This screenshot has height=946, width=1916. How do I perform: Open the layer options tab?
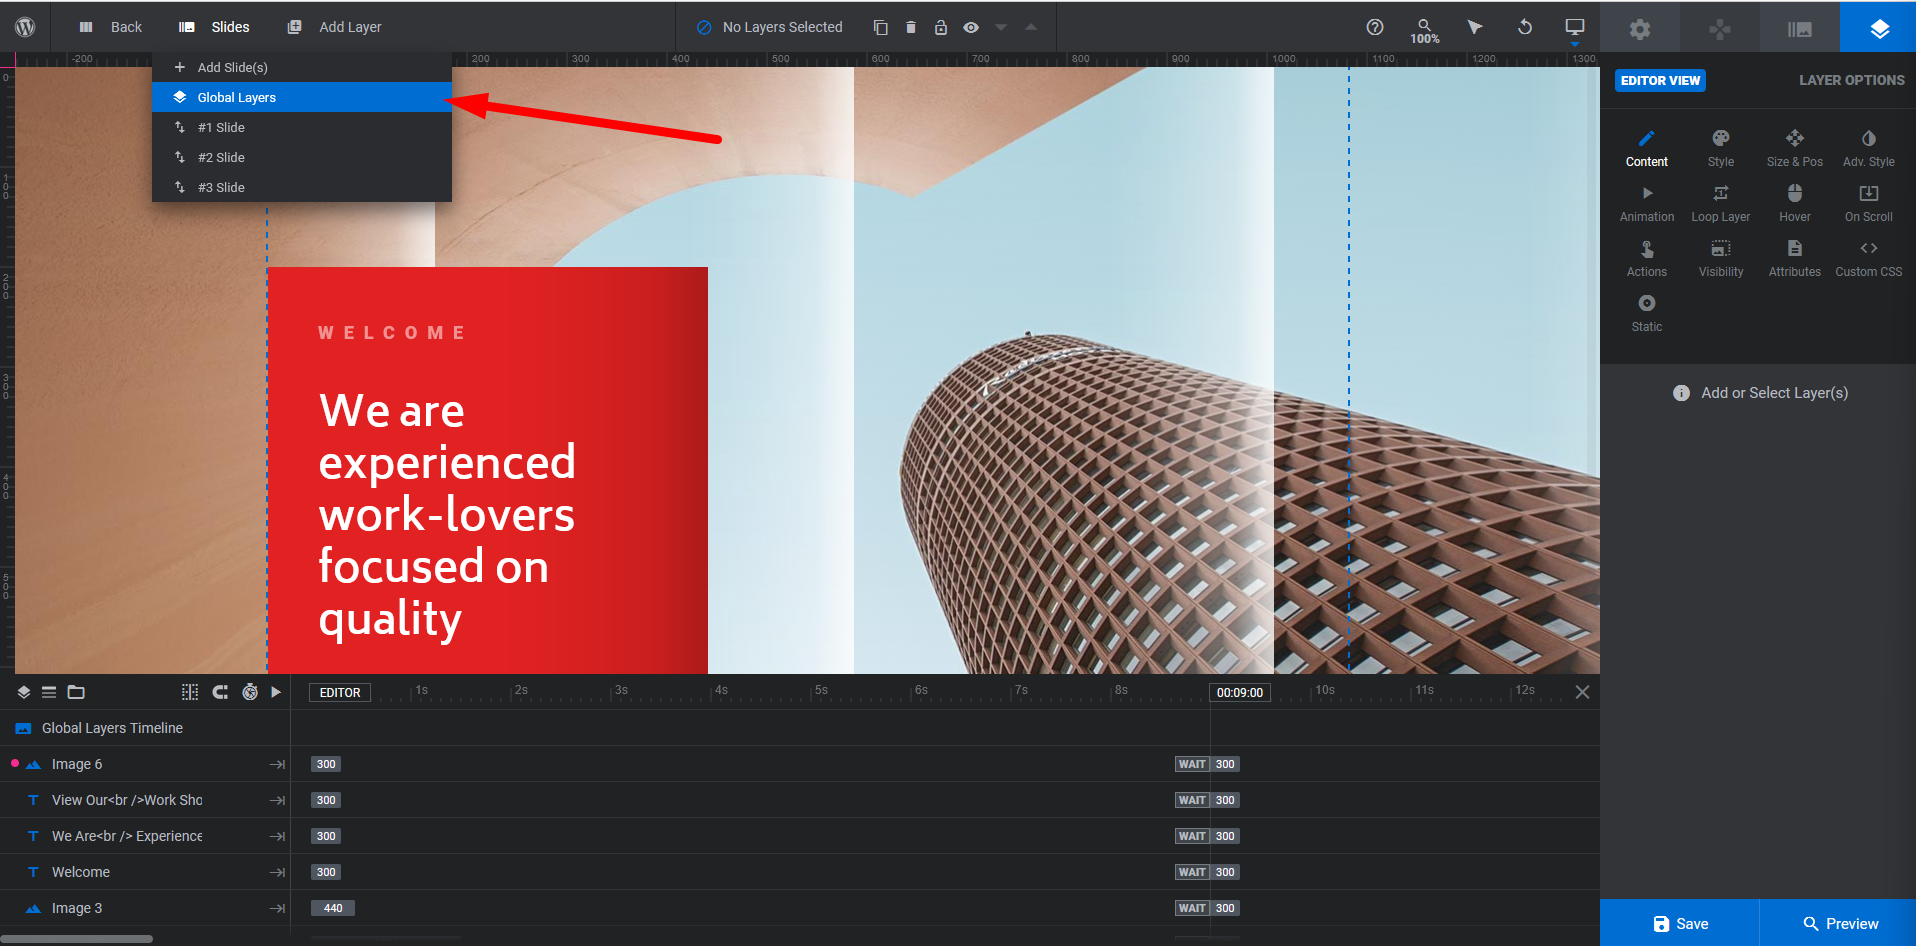1879,28
